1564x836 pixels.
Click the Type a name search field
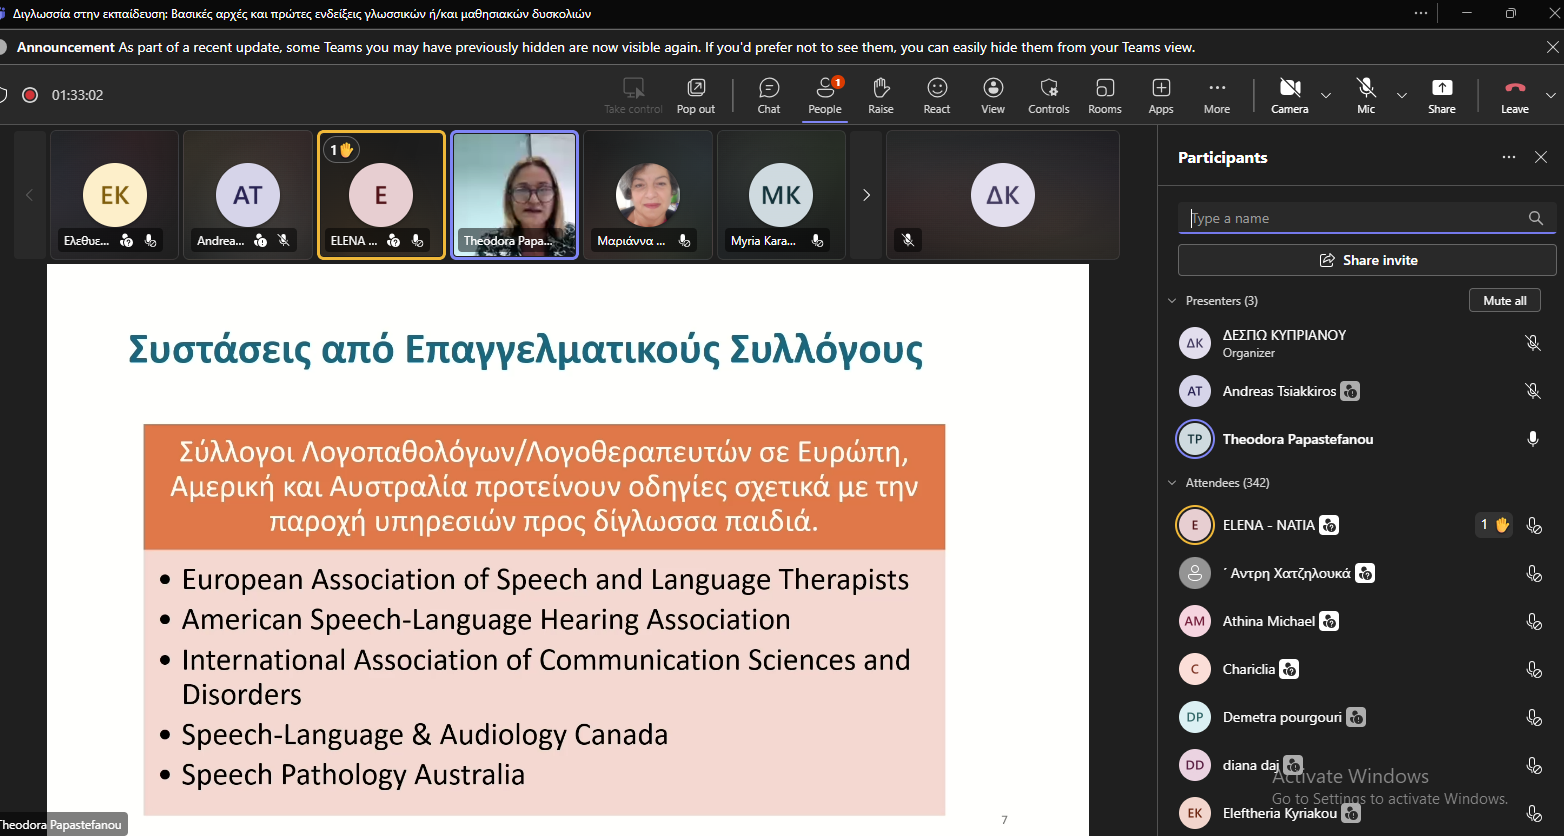[1355, 218]
